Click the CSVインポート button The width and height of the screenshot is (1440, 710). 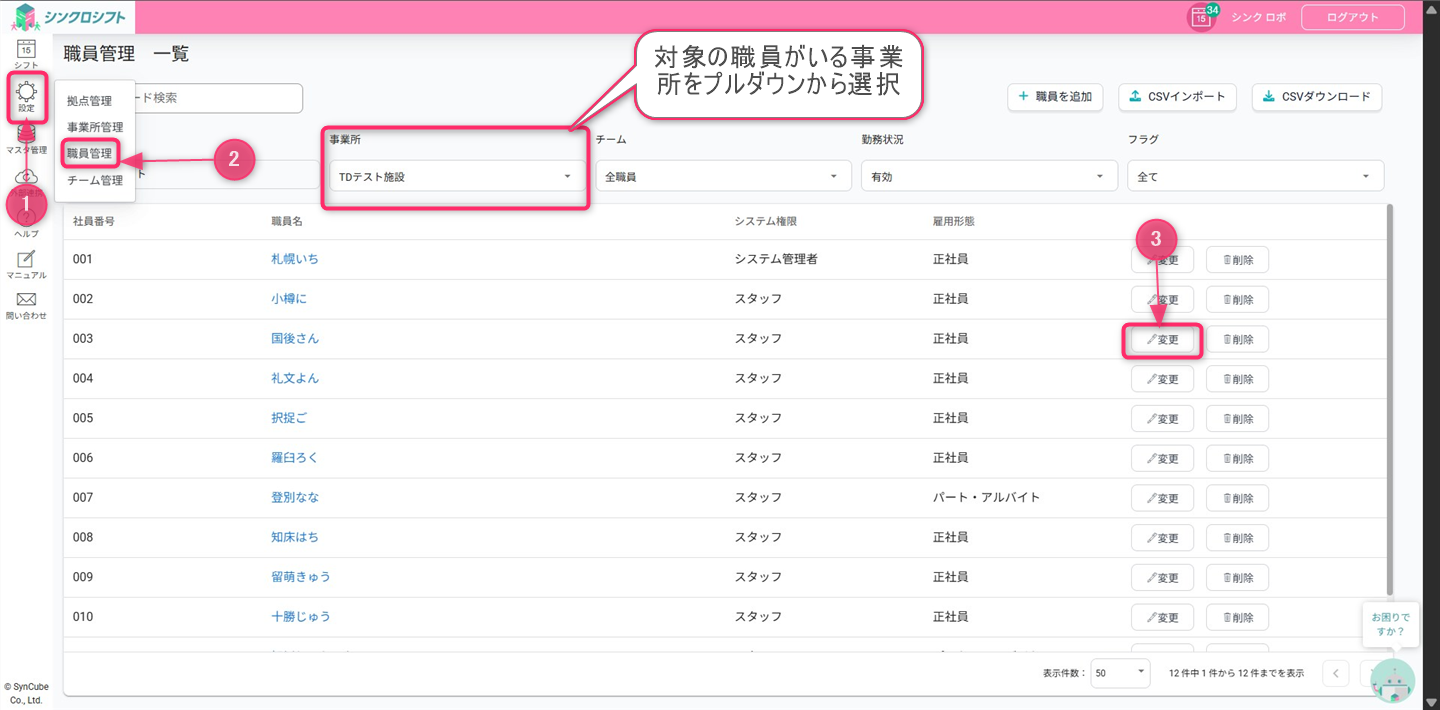1178,97
